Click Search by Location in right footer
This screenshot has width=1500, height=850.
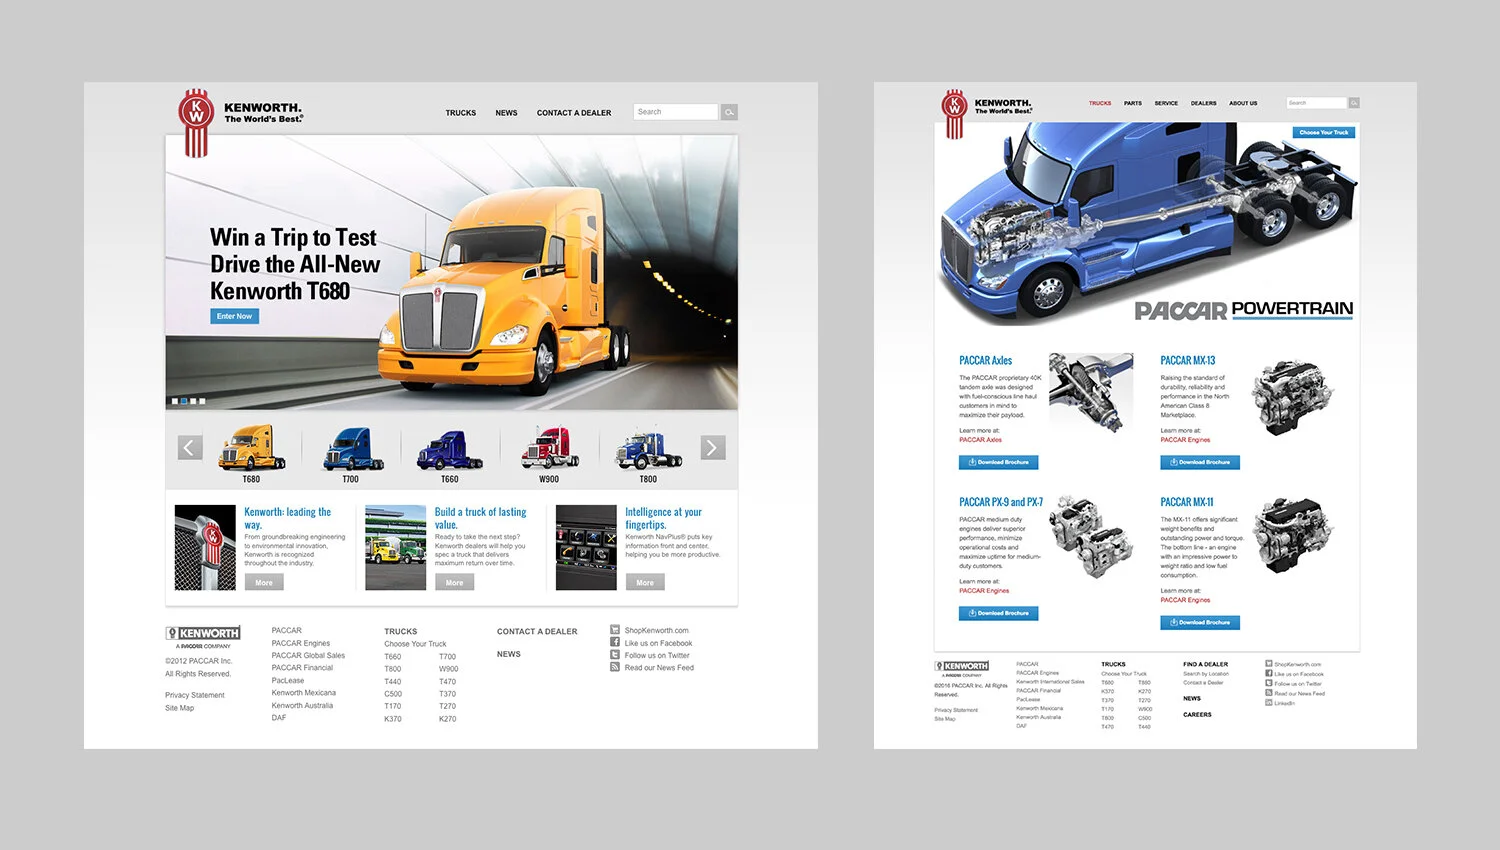(1206, 674)
